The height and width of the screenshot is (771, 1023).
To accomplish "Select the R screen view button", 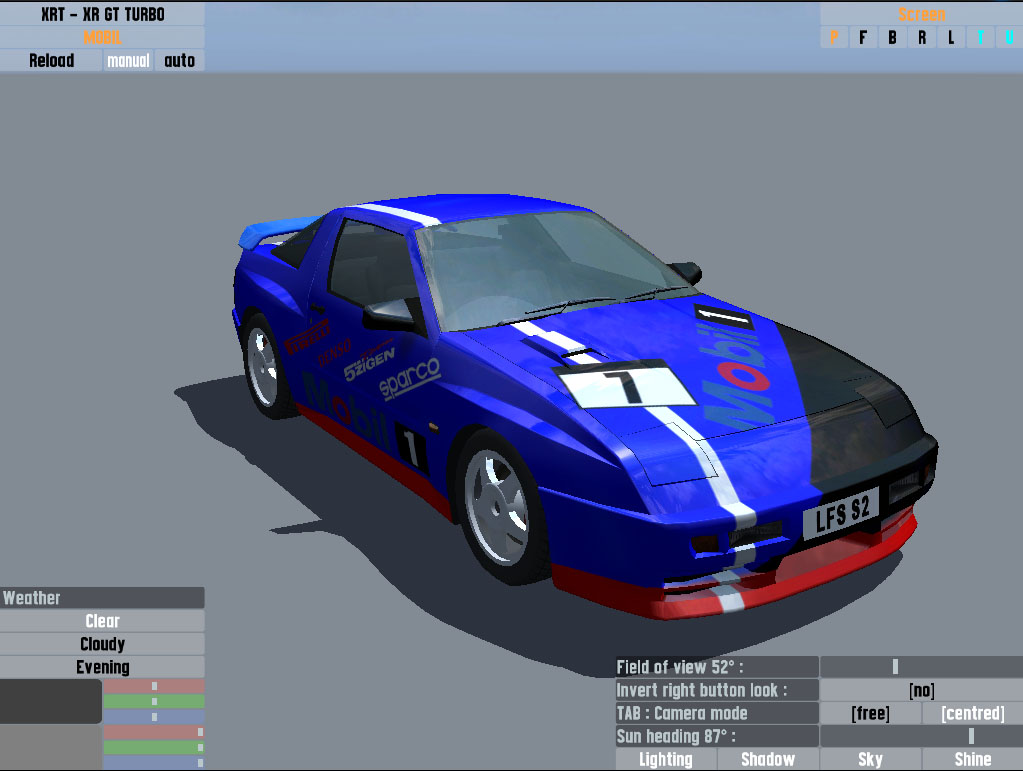I will pyautogui.click(x=922, y=38).
